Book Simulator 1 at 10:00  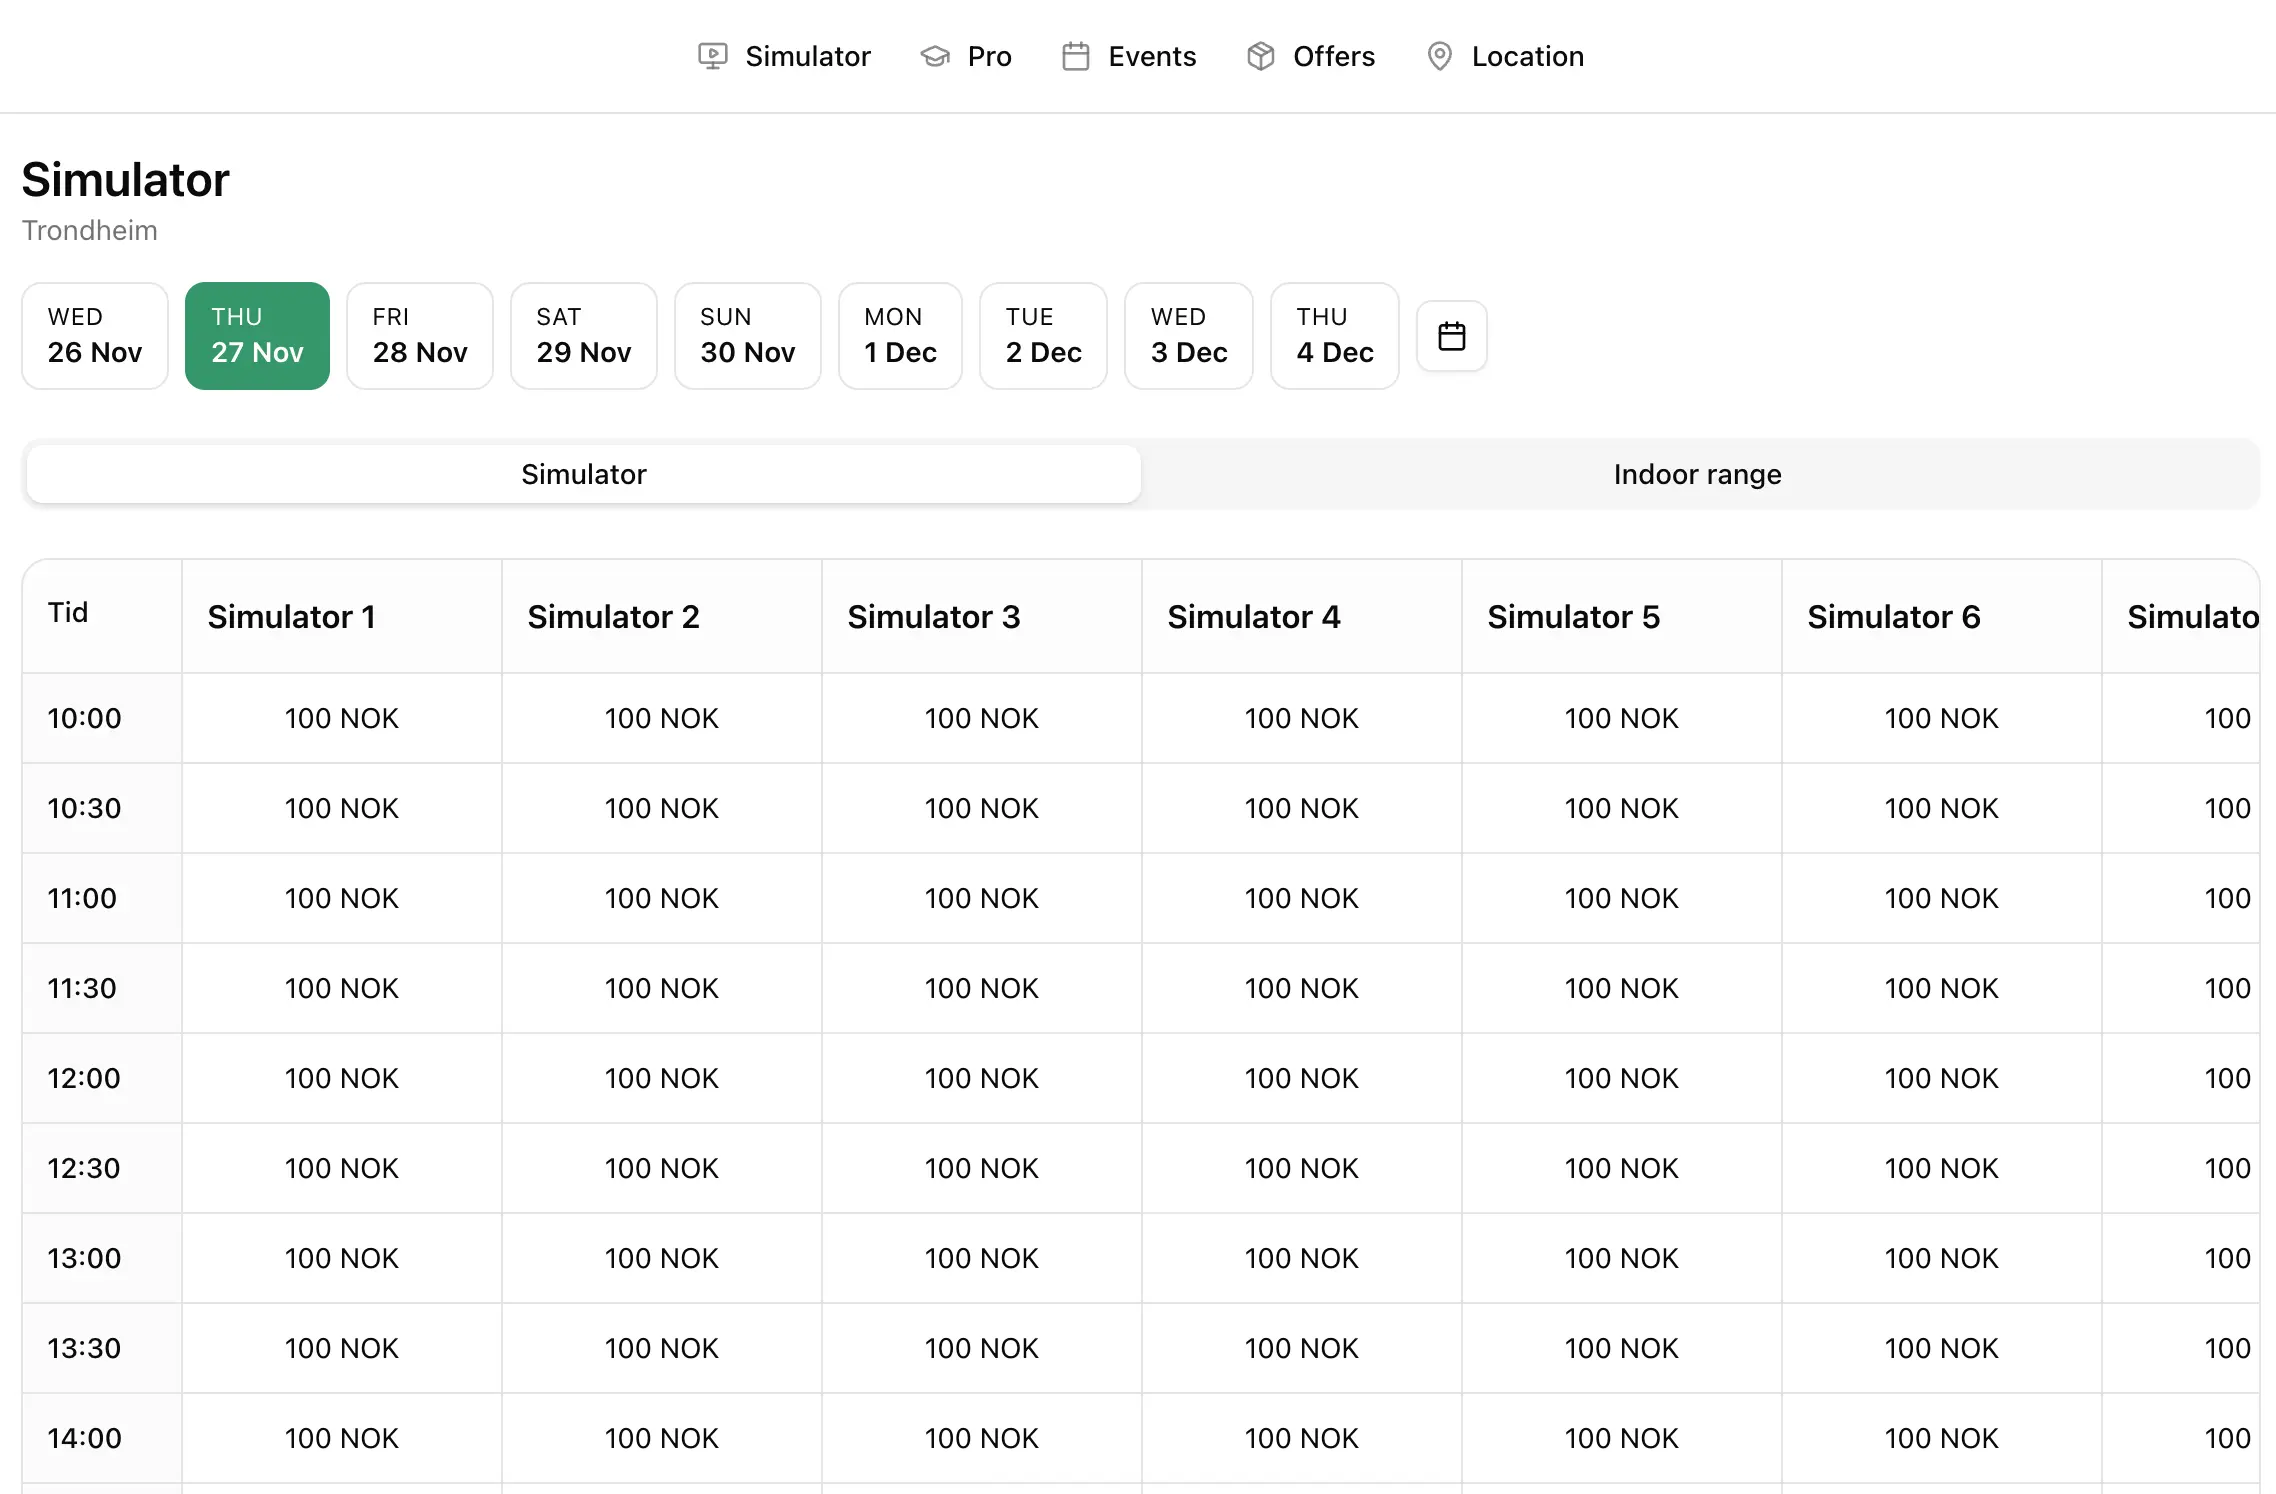341,718
